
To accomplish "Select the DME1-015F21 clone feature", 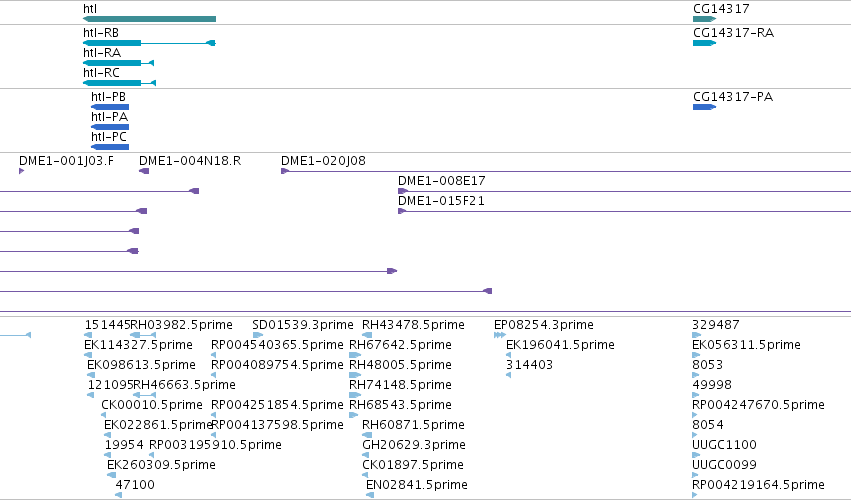I will click(624, 211).
